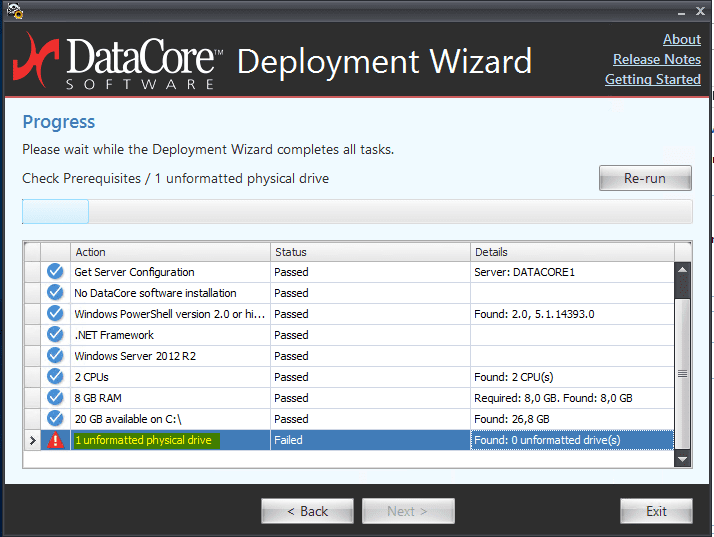Open the About link
The image size is (714, 537).
tap(682, 40)
